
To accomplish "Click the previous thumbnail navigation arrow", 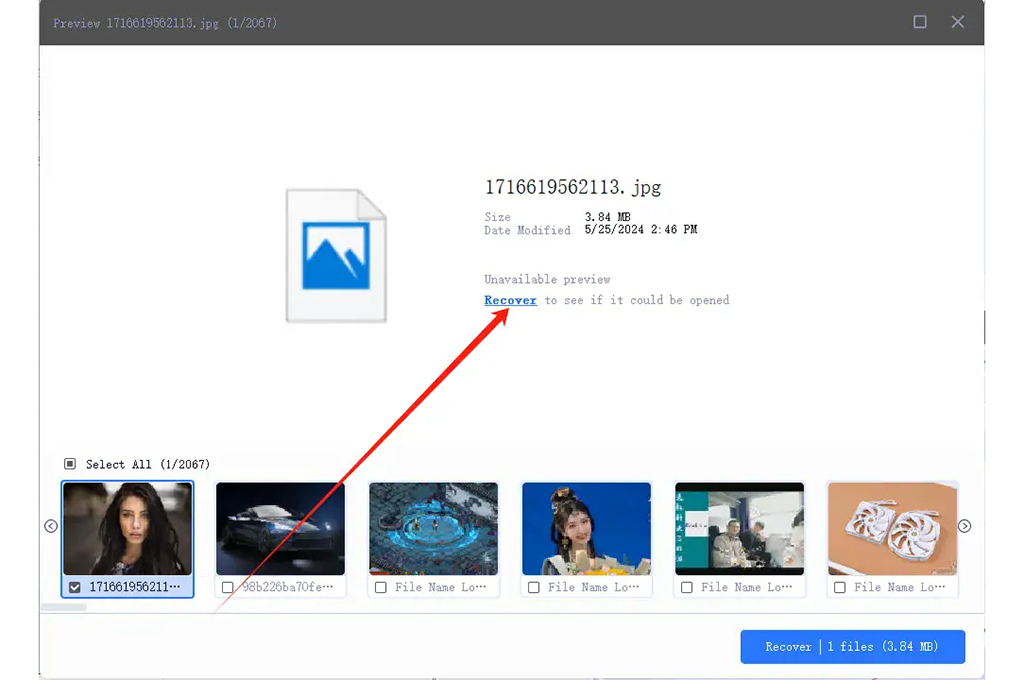I will tap(50, 525).
